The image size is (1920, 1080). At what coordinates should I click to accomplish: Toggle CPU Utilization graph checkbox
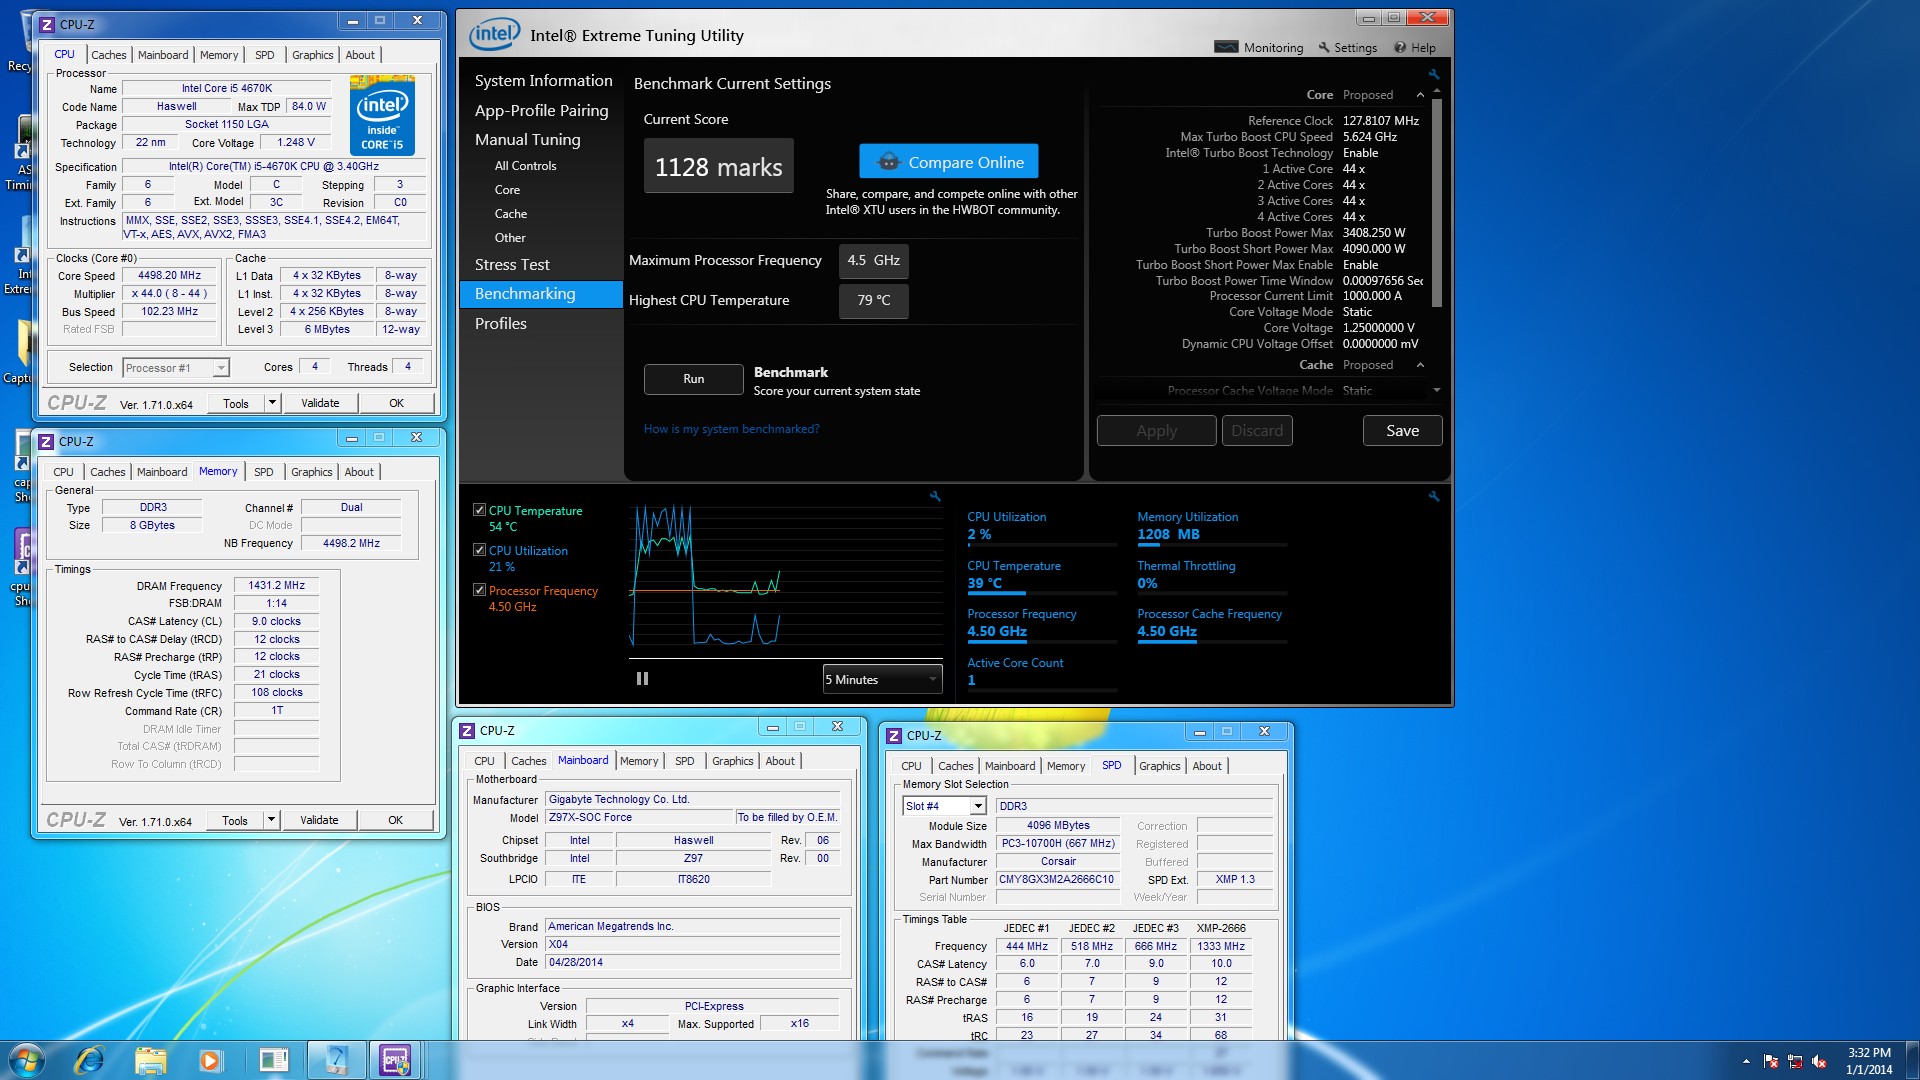point(479,550)
